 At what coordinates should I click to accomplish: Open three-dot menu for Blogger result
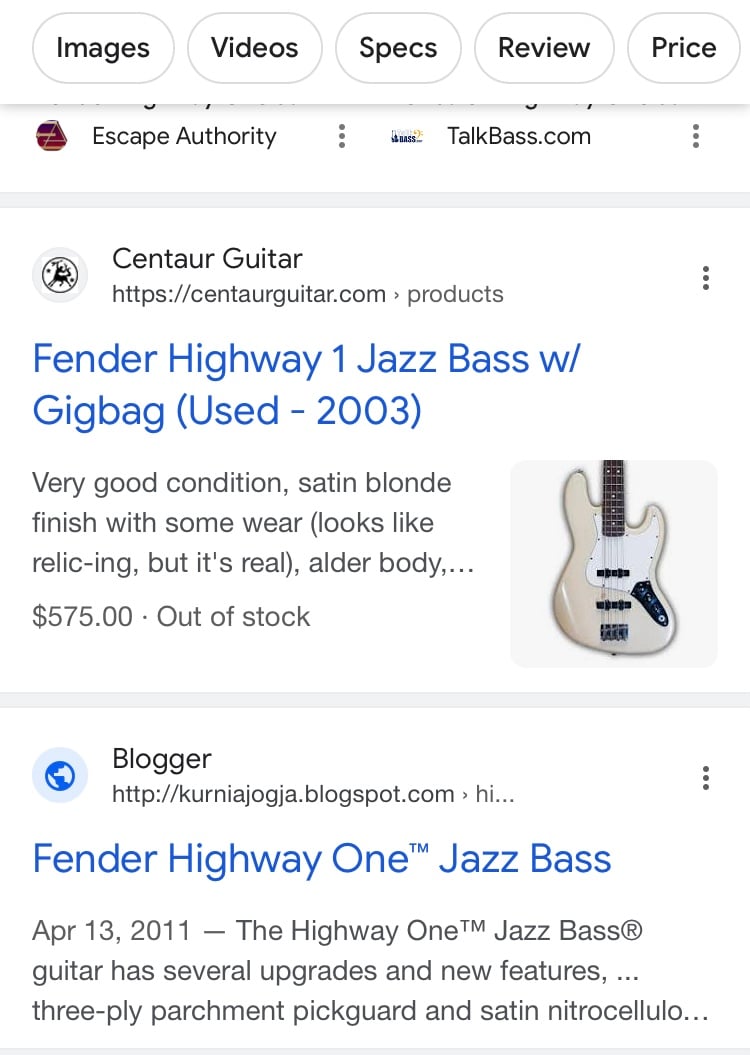click(x=706, y=778)
